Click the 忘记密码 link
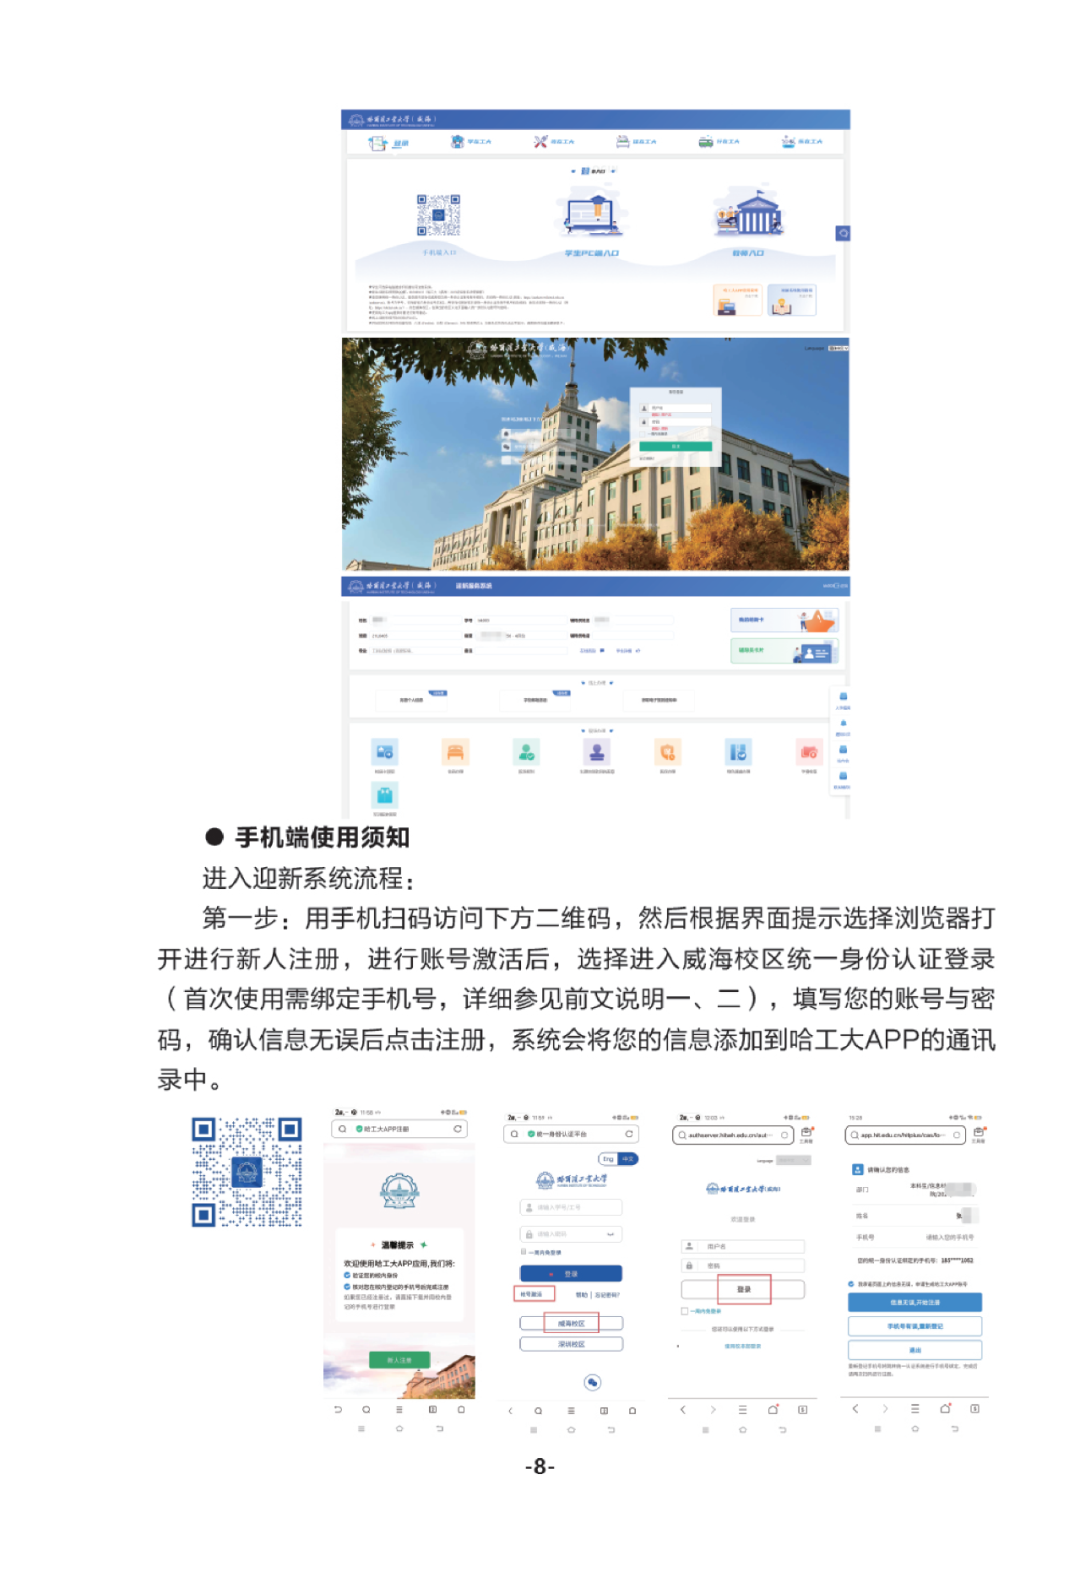Viewport: 1080px width, 1588px height. pyautogui.click(x=608, y=1295)
